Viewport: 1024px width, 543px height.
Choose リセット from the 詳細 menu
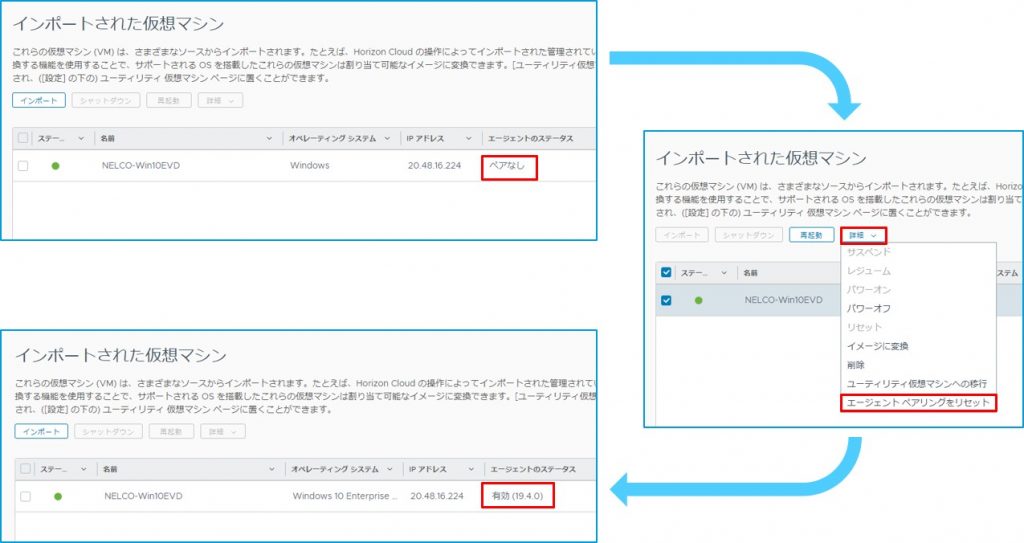(864, 327)
